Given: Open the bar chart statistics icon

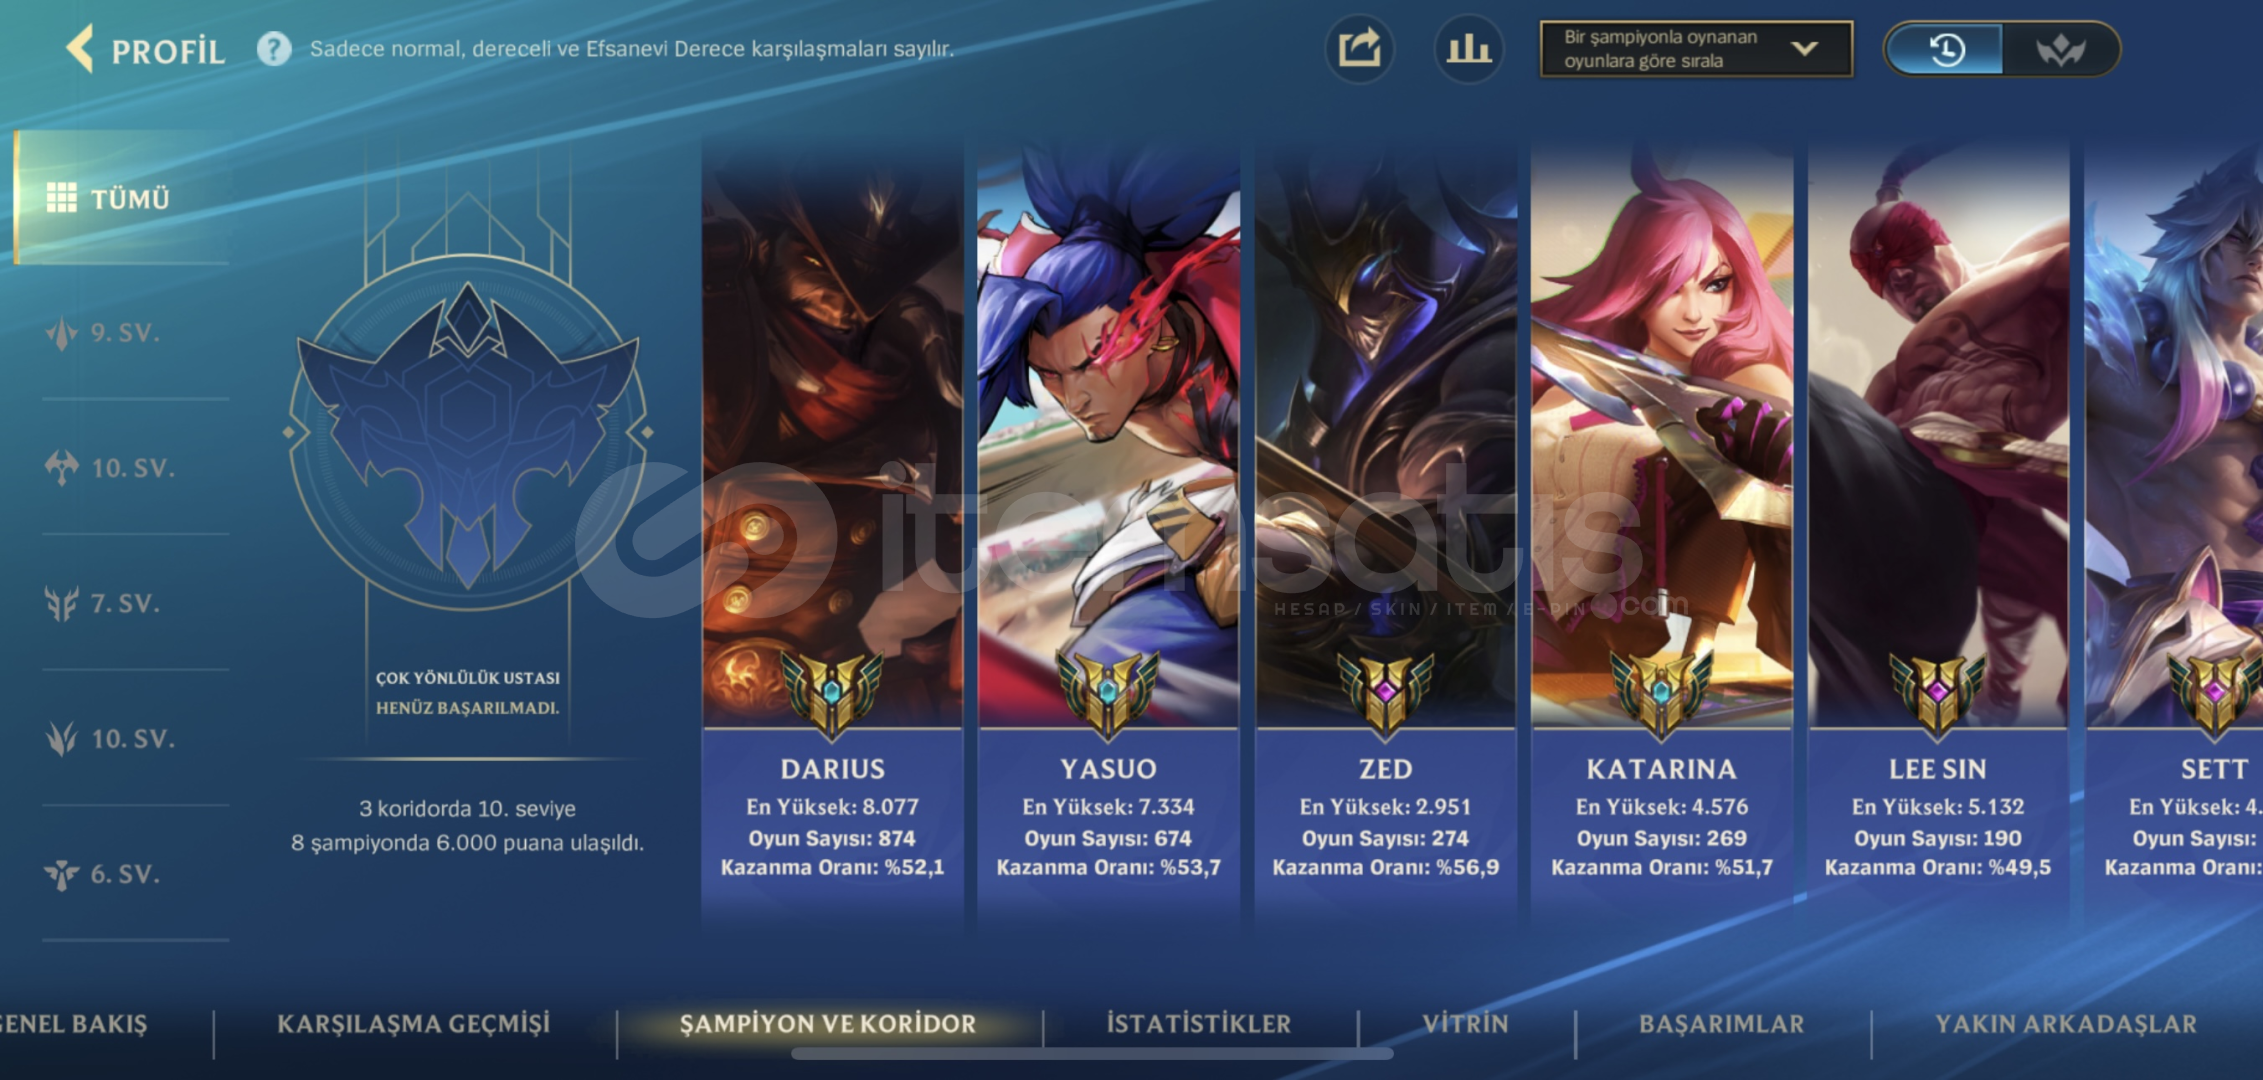Looking at the screenshot, I should pos(1468,49).
